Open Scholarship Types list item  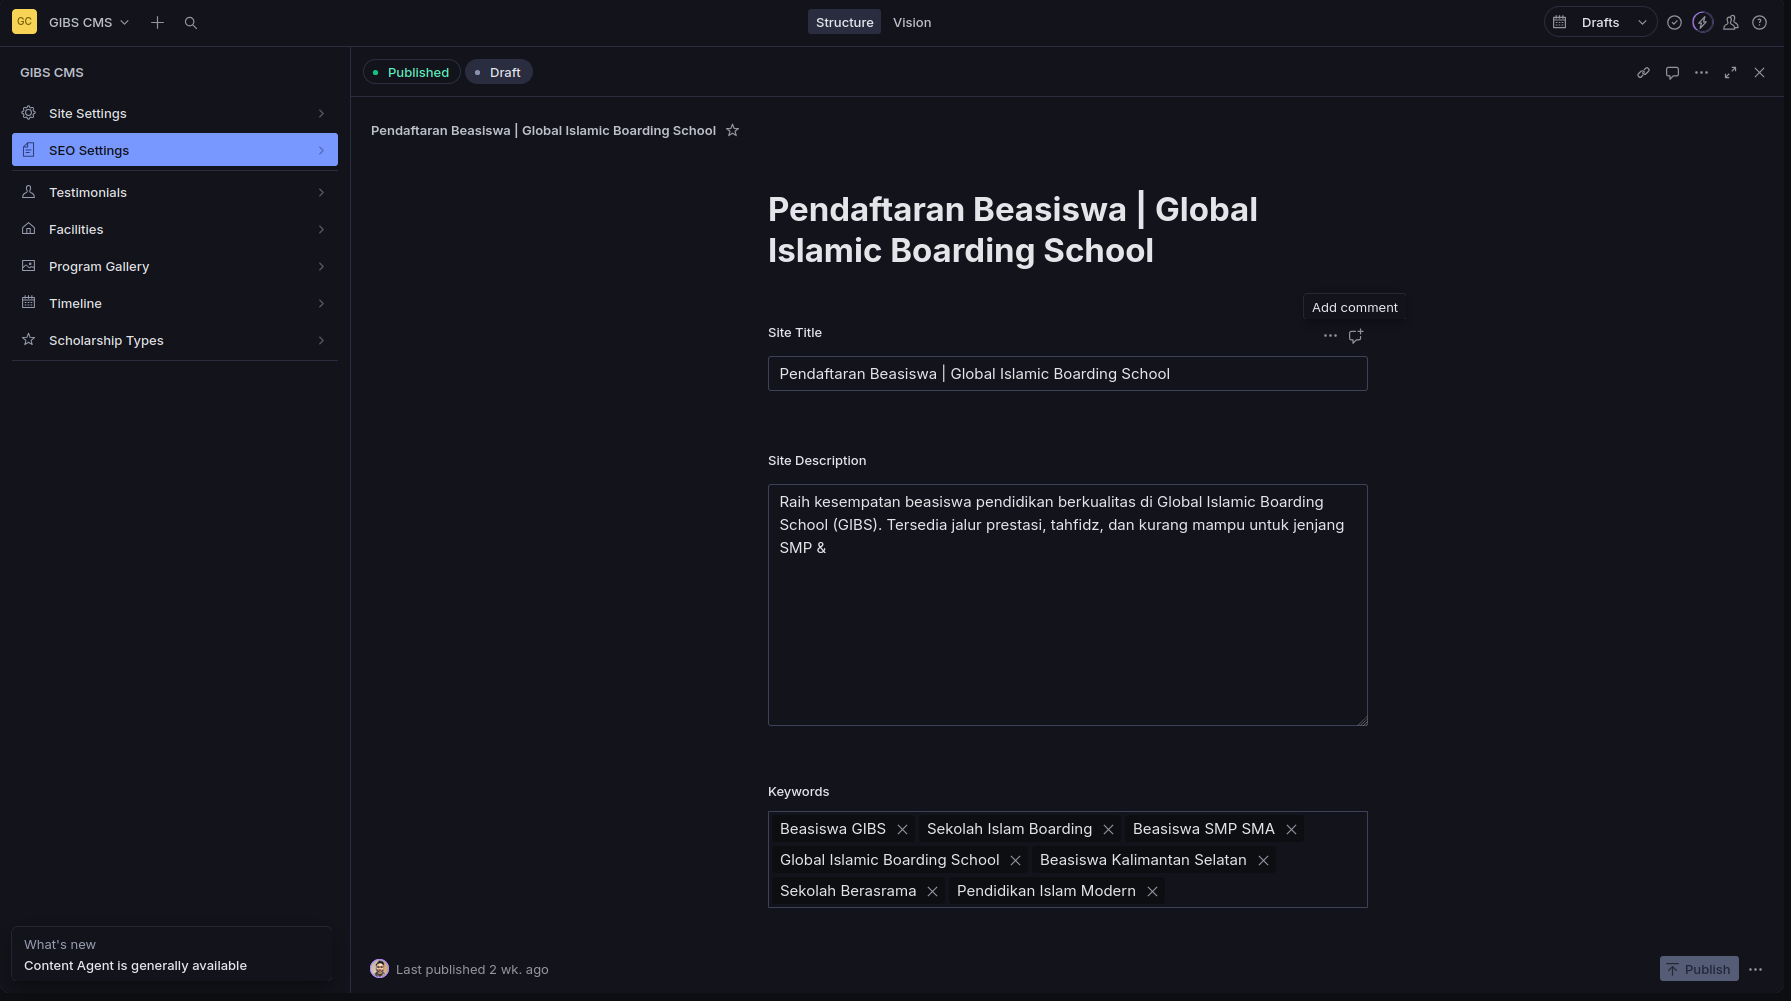click(175, 340)
